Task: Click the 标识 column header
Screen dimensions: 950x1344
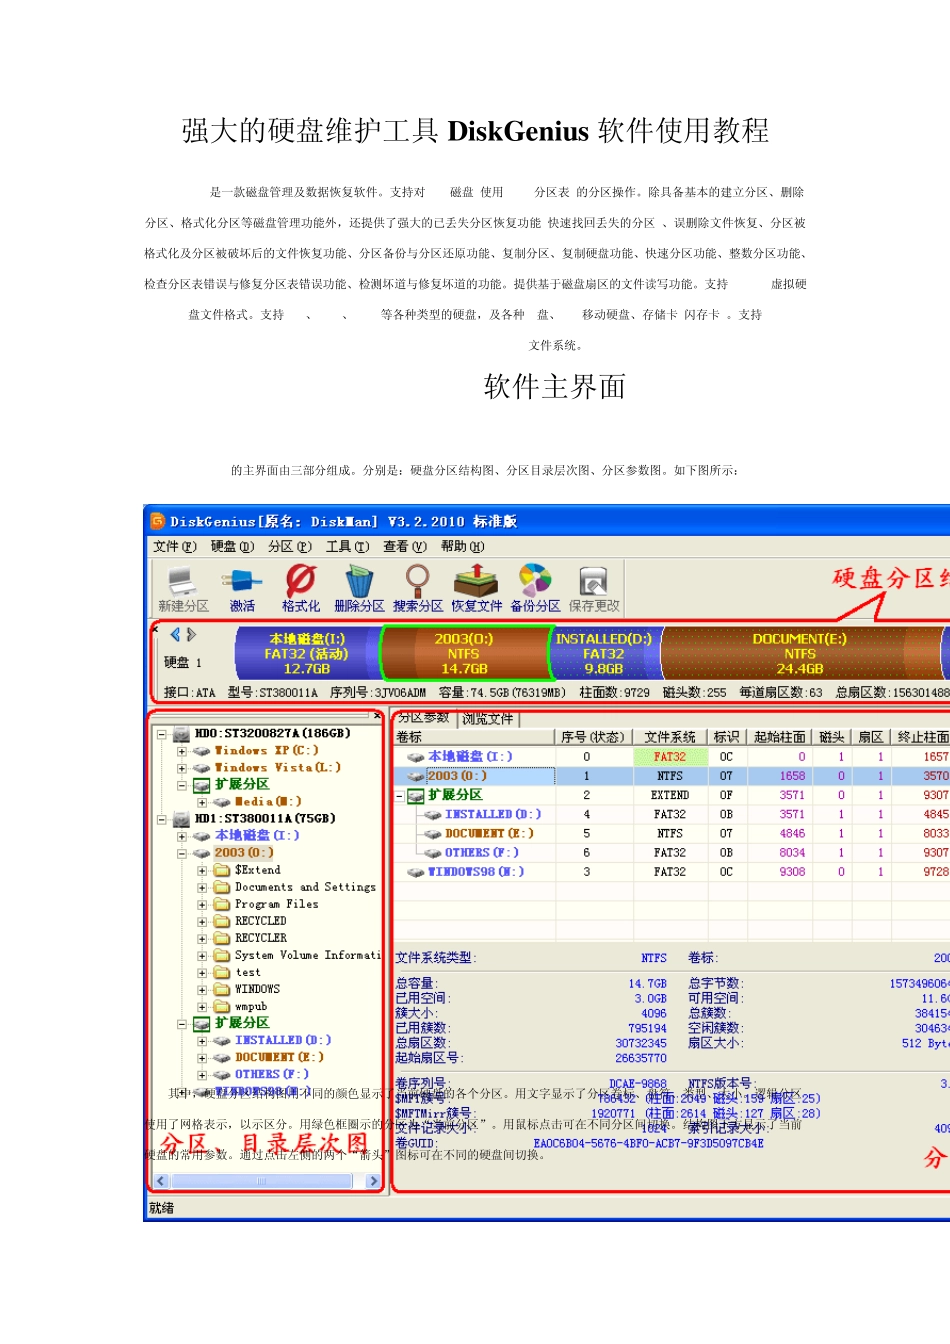Action: [727, 737]
